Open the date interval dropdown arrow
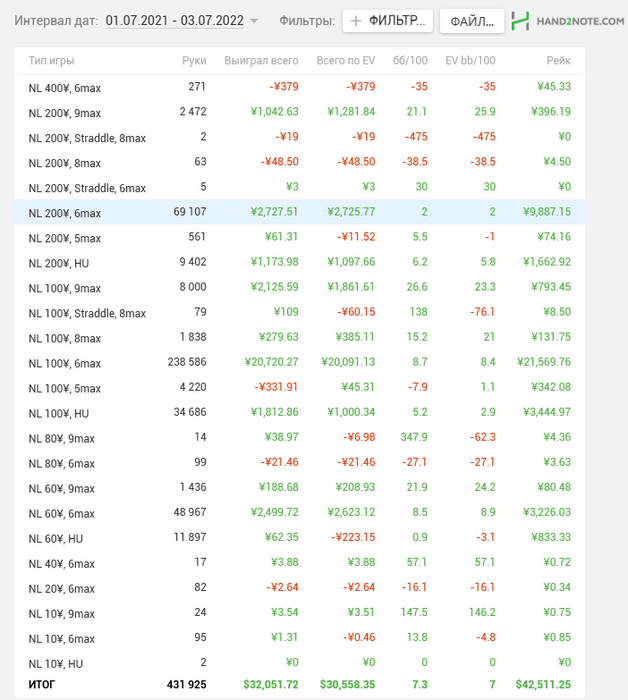Image resolution: width=628 pixels, height=700 pixels. point(254,21)
